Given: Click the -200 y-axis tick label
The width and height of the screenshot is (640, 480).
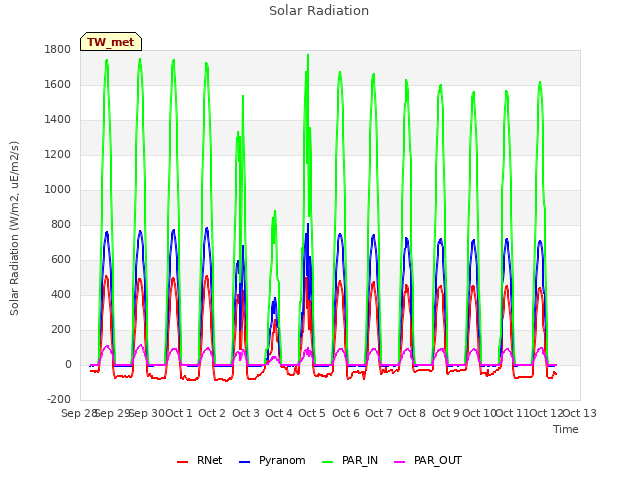Looking at the screenshot, I should coord(59,400).
